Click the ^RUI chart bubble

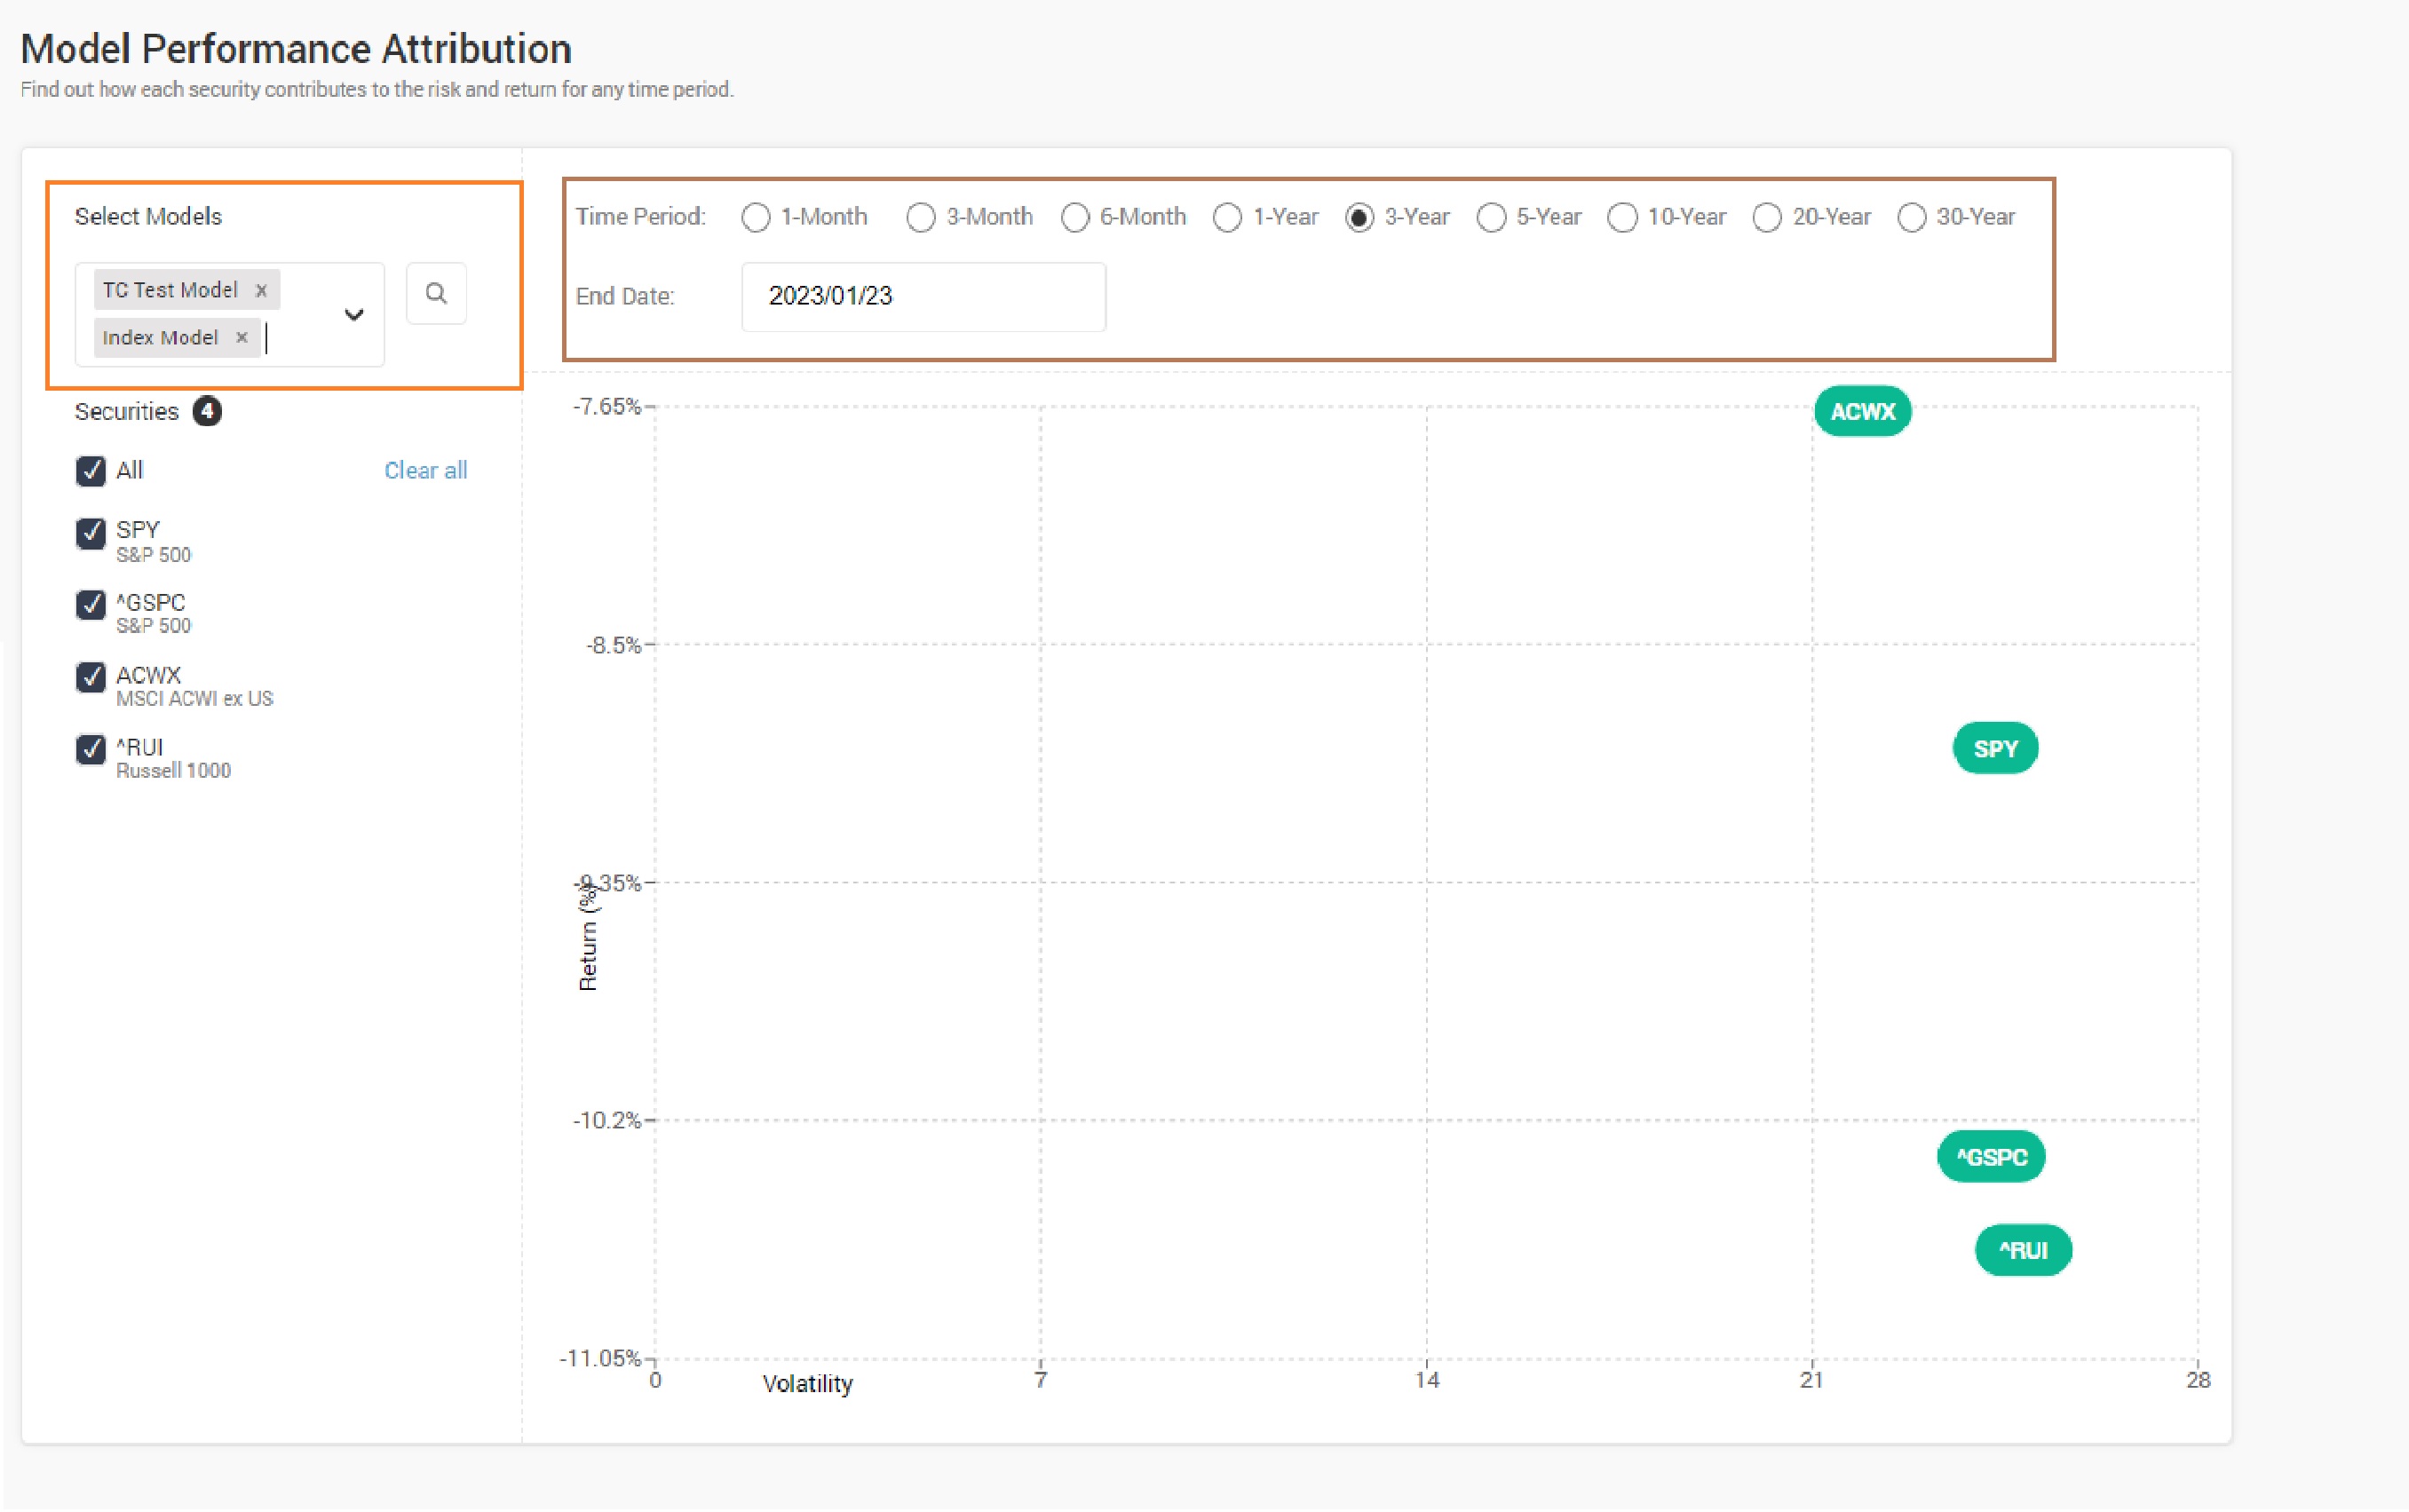point(2023,1250)
